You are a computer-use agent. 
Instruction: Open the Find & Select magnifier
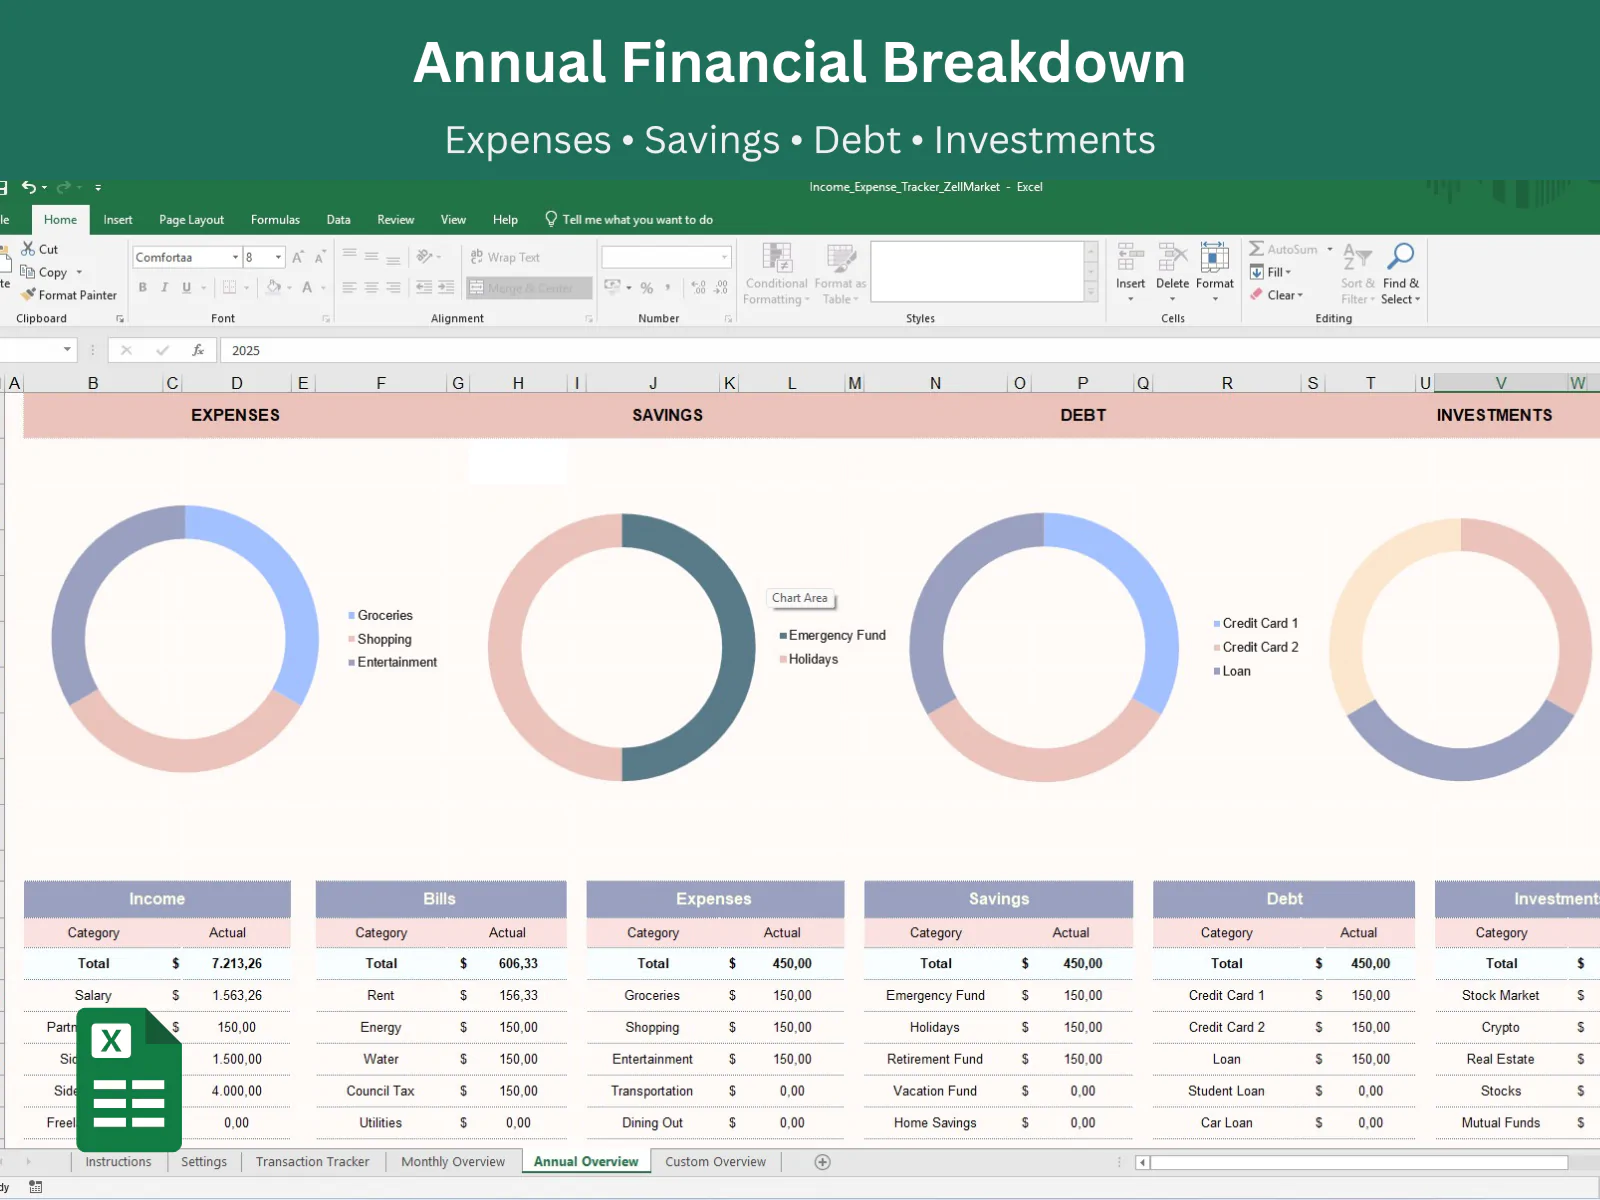pyautogui.click(x=1401, y=257)
